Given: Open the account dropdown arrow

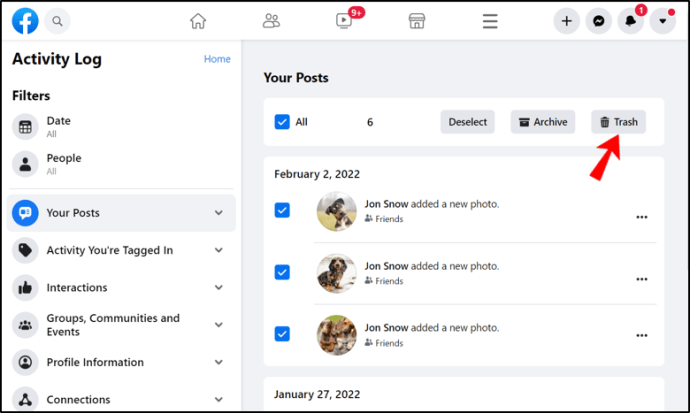Looking at the screenshot, I should coord(663,21).
